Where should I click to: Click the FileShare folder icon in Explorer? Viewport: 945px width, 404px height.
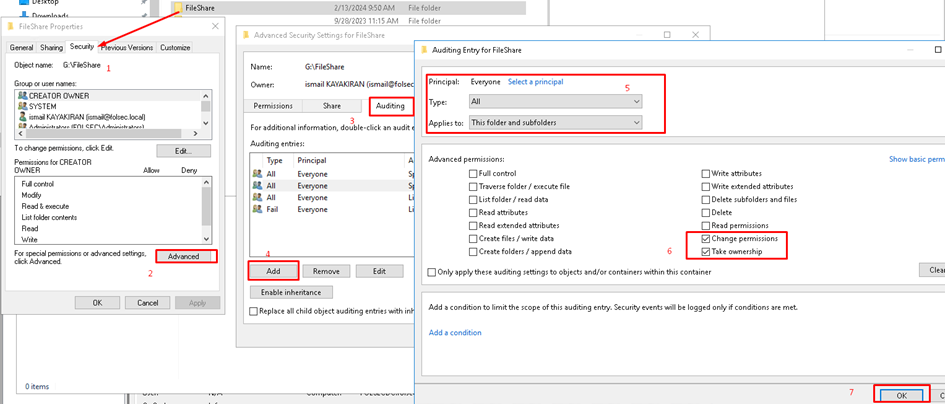coord(178,7)
